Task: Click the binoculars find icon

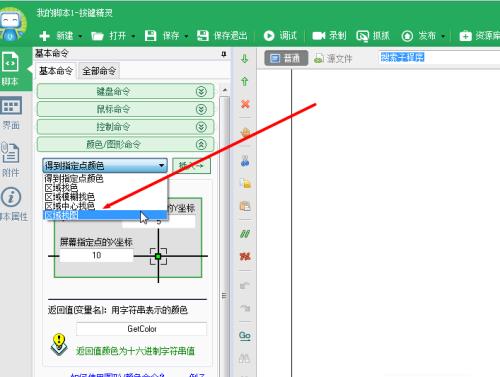Action: click(244, 359)
